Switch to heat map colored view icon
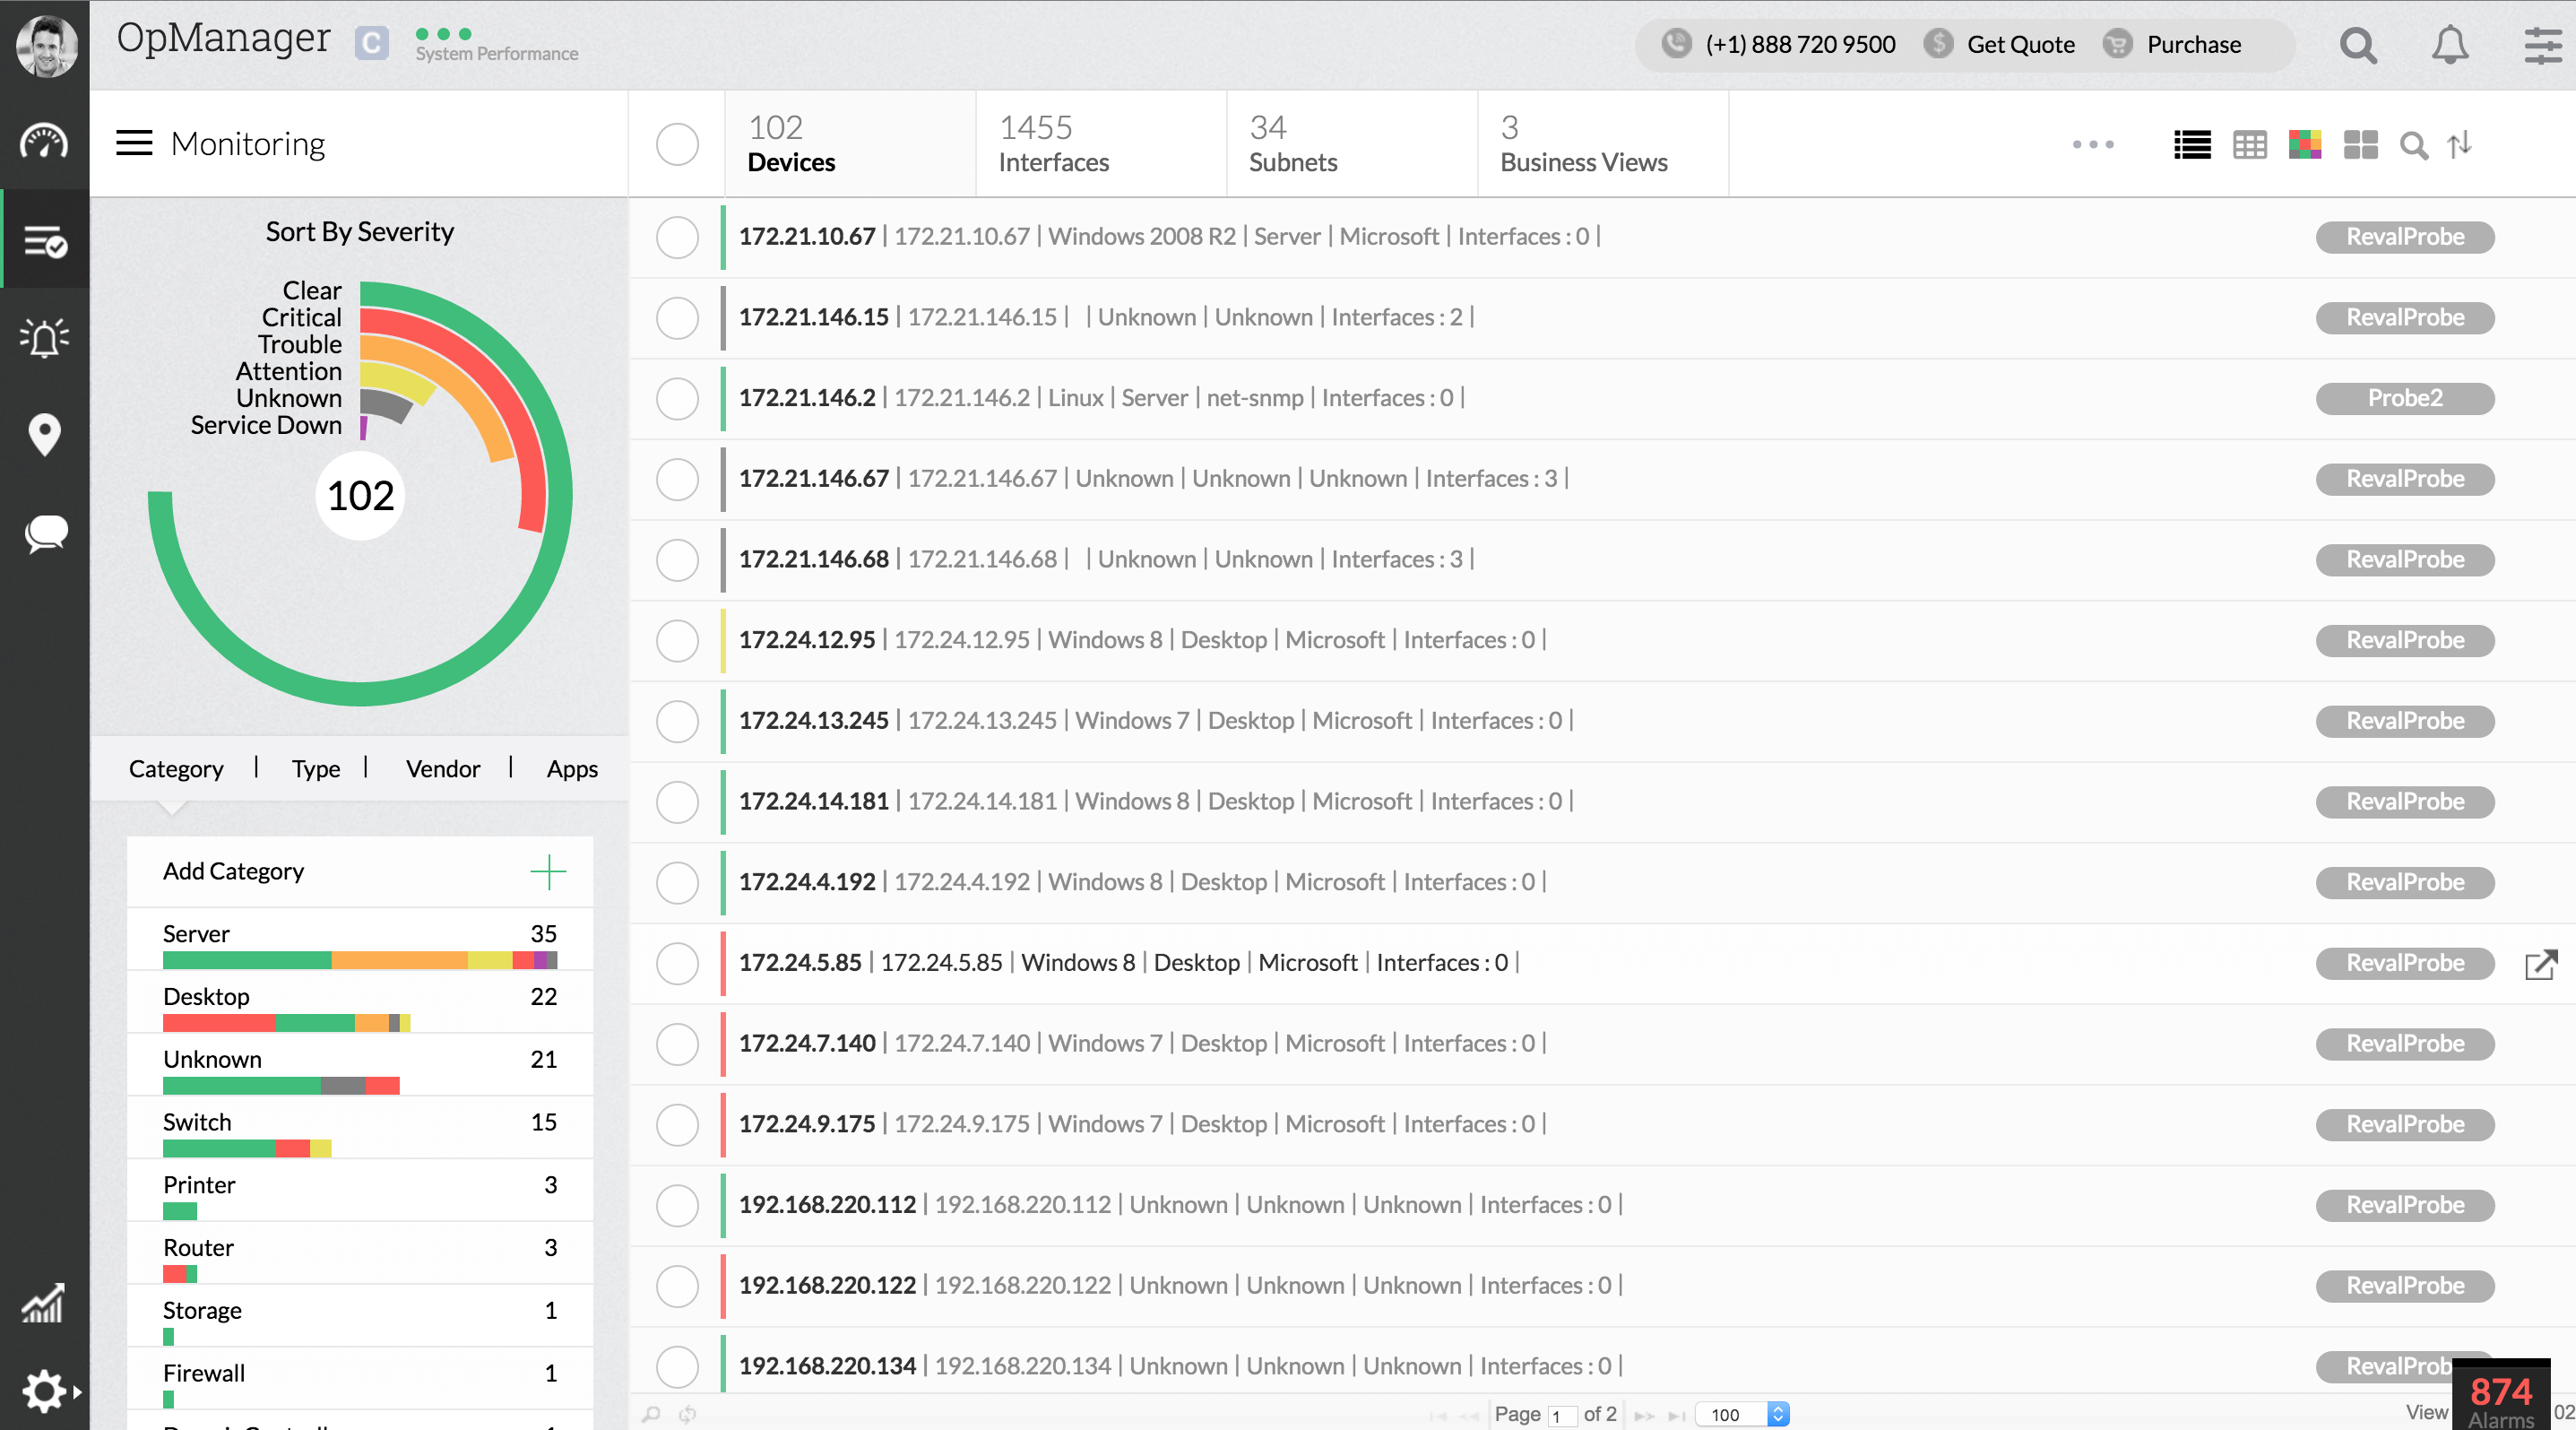This screenshot has width=2576, height=1430. 2304,145
